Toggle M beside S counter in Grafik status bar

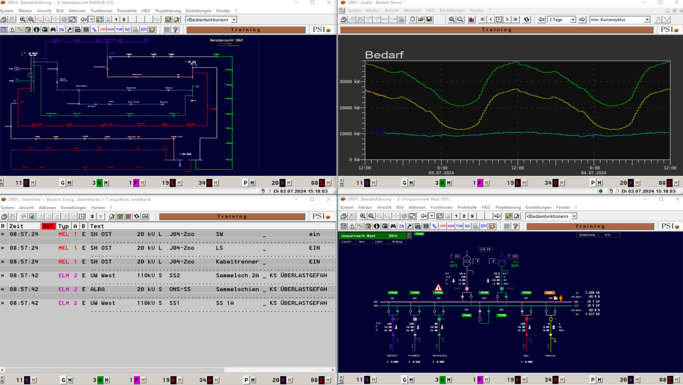pos(374,182)
